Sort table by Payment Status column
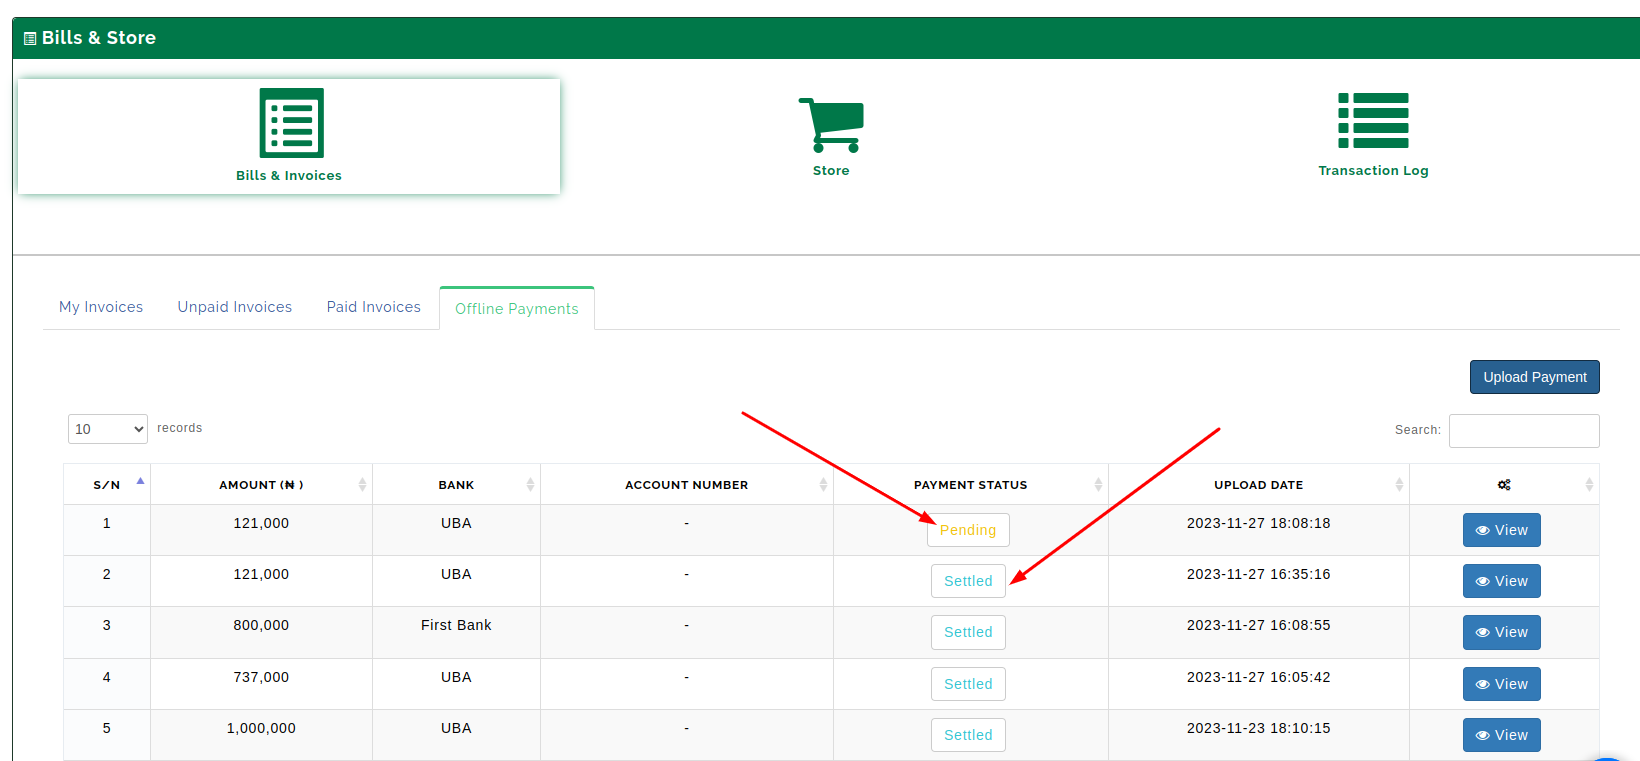This screenshot has height=761, width=1640. click(971, 485)
